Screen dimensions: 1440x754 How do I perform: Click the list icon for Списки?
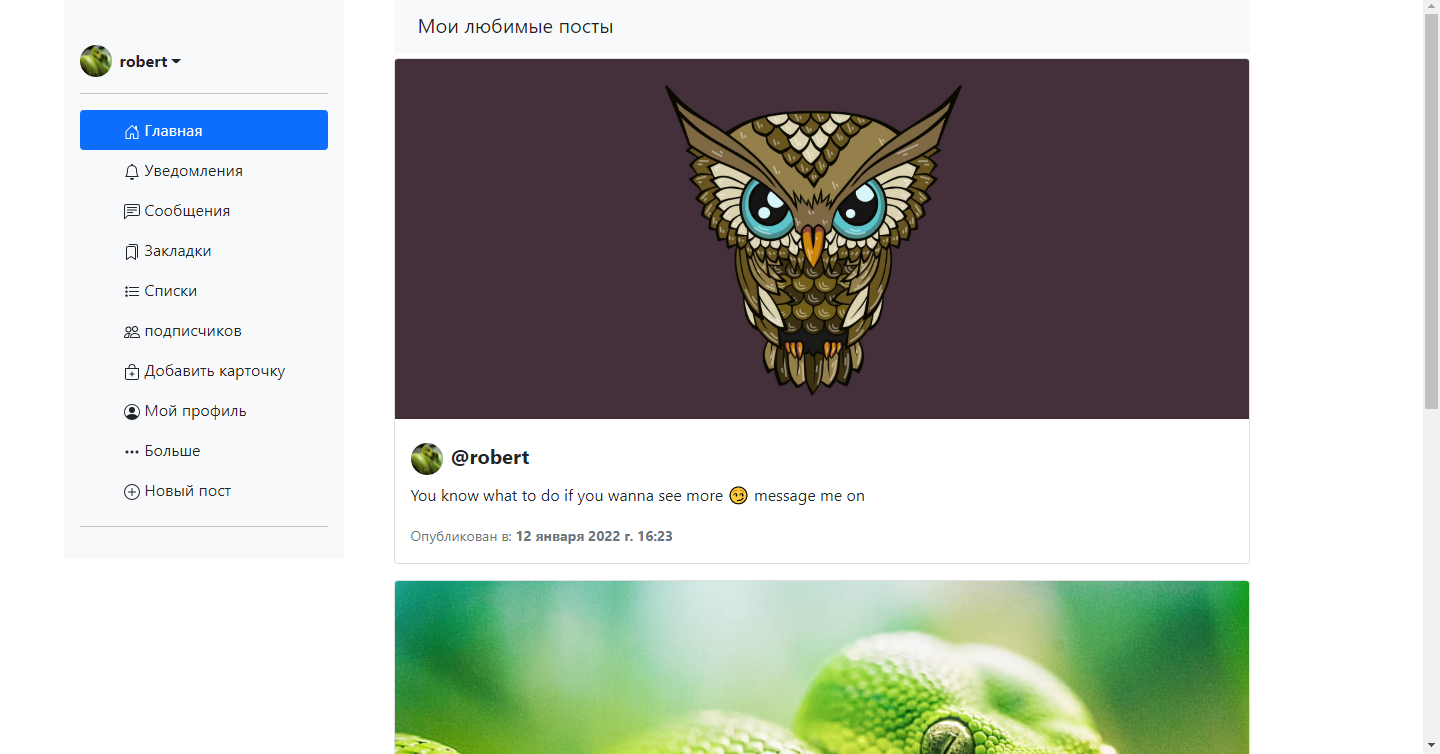pos(132,291)
